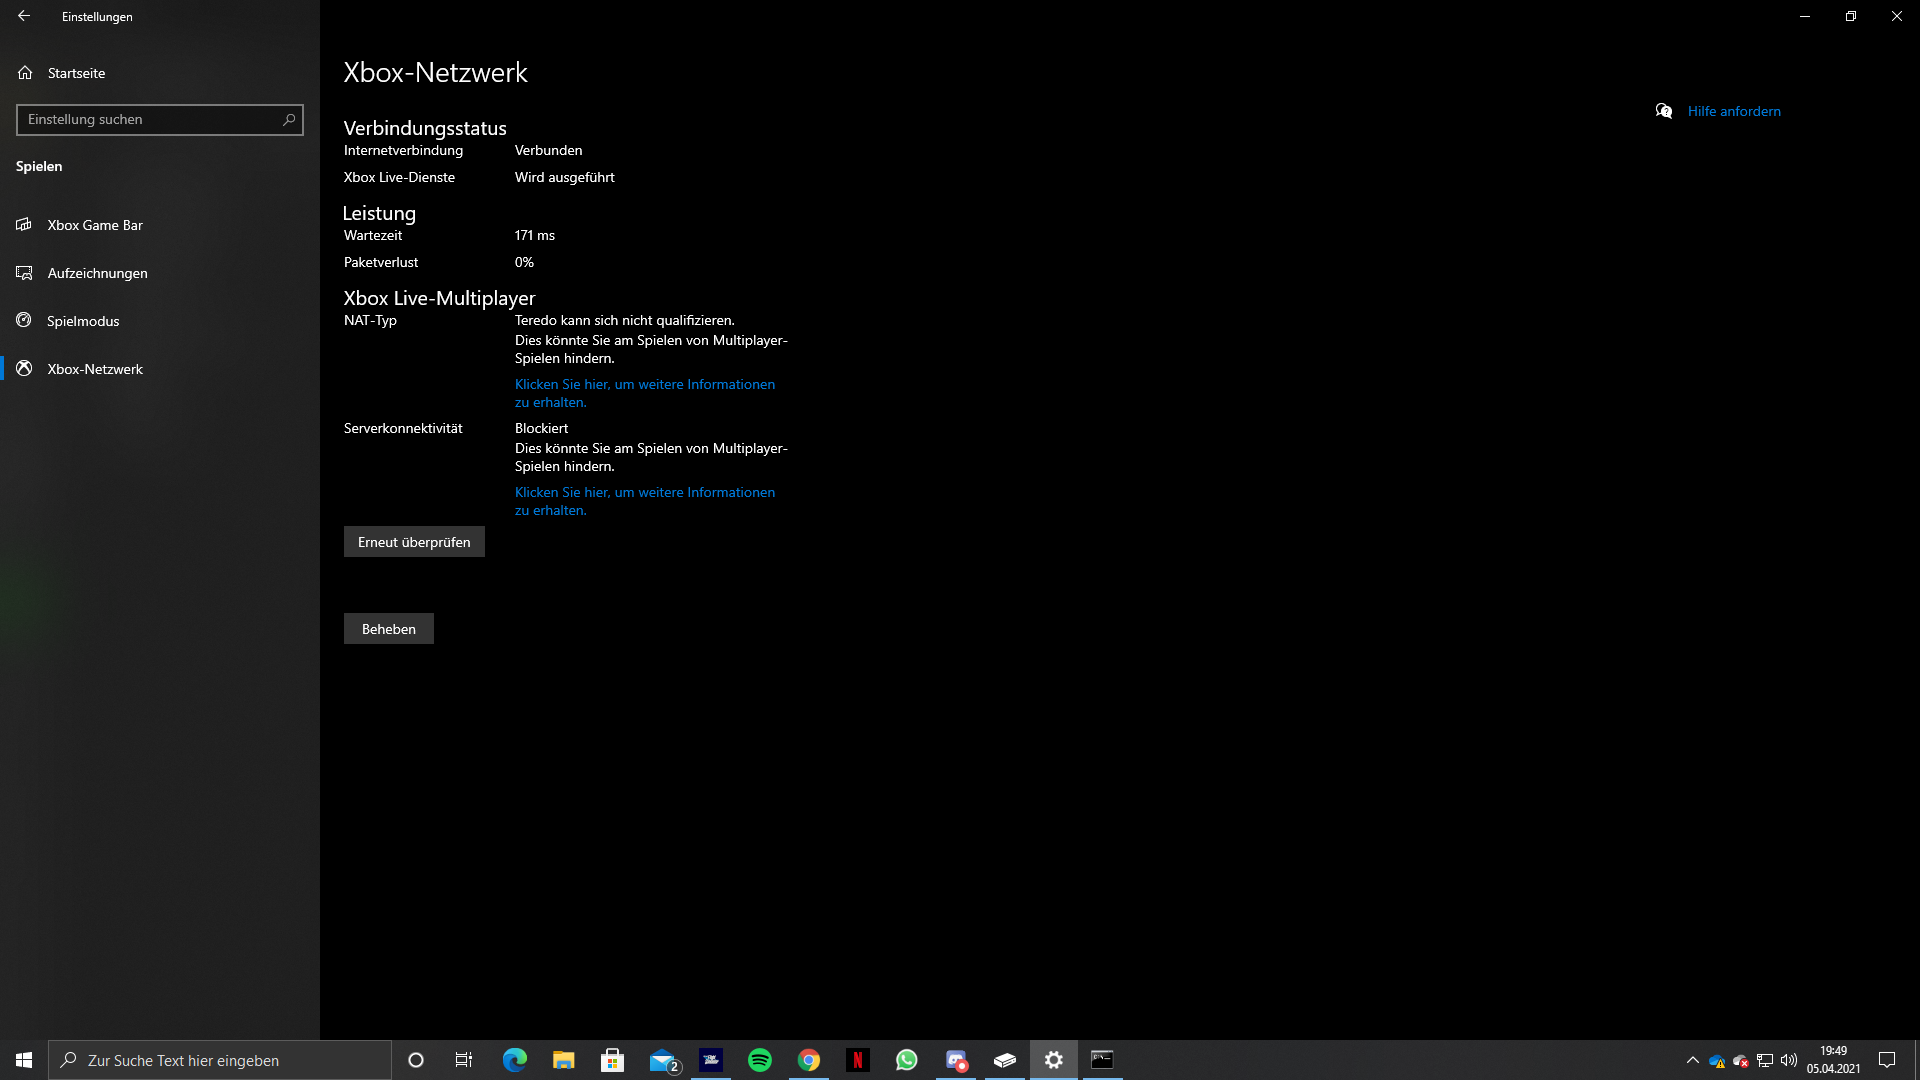Open the Mail app in taskbar

[x=662, y=1060]
